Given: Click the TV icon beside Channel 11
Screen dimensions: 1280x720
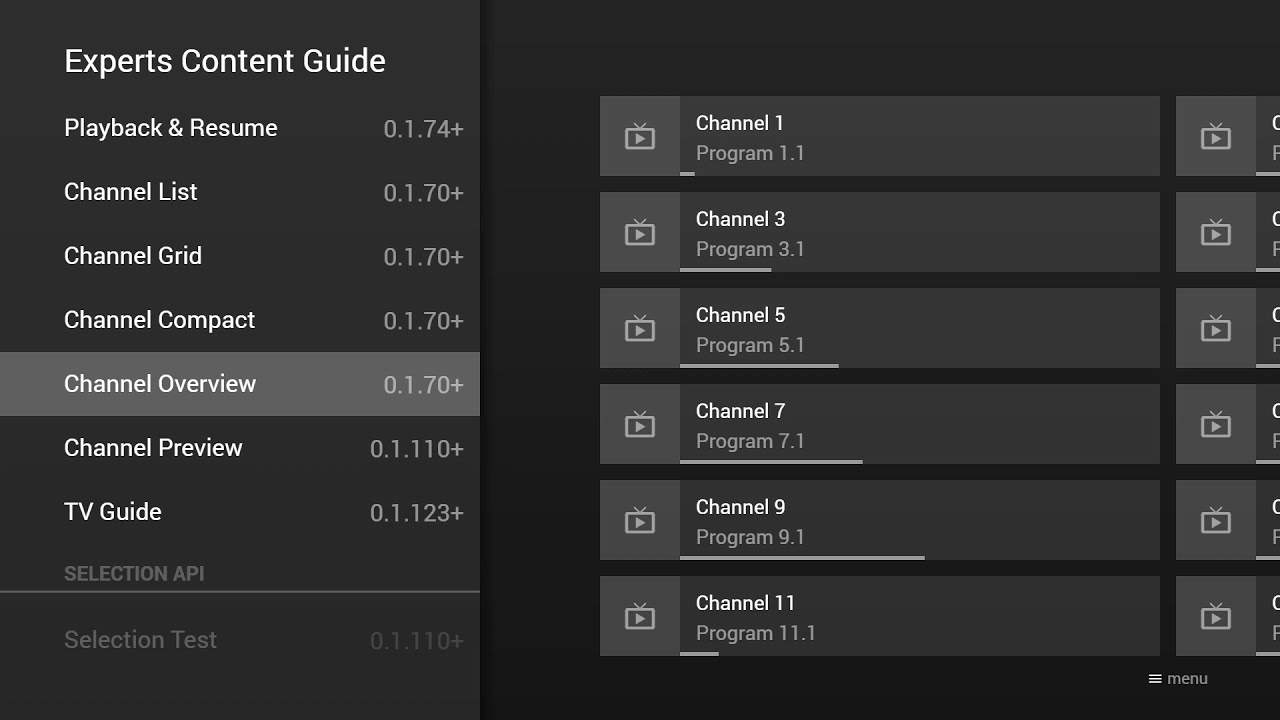Looking at the screenshot, I should (x=640, y=616).
